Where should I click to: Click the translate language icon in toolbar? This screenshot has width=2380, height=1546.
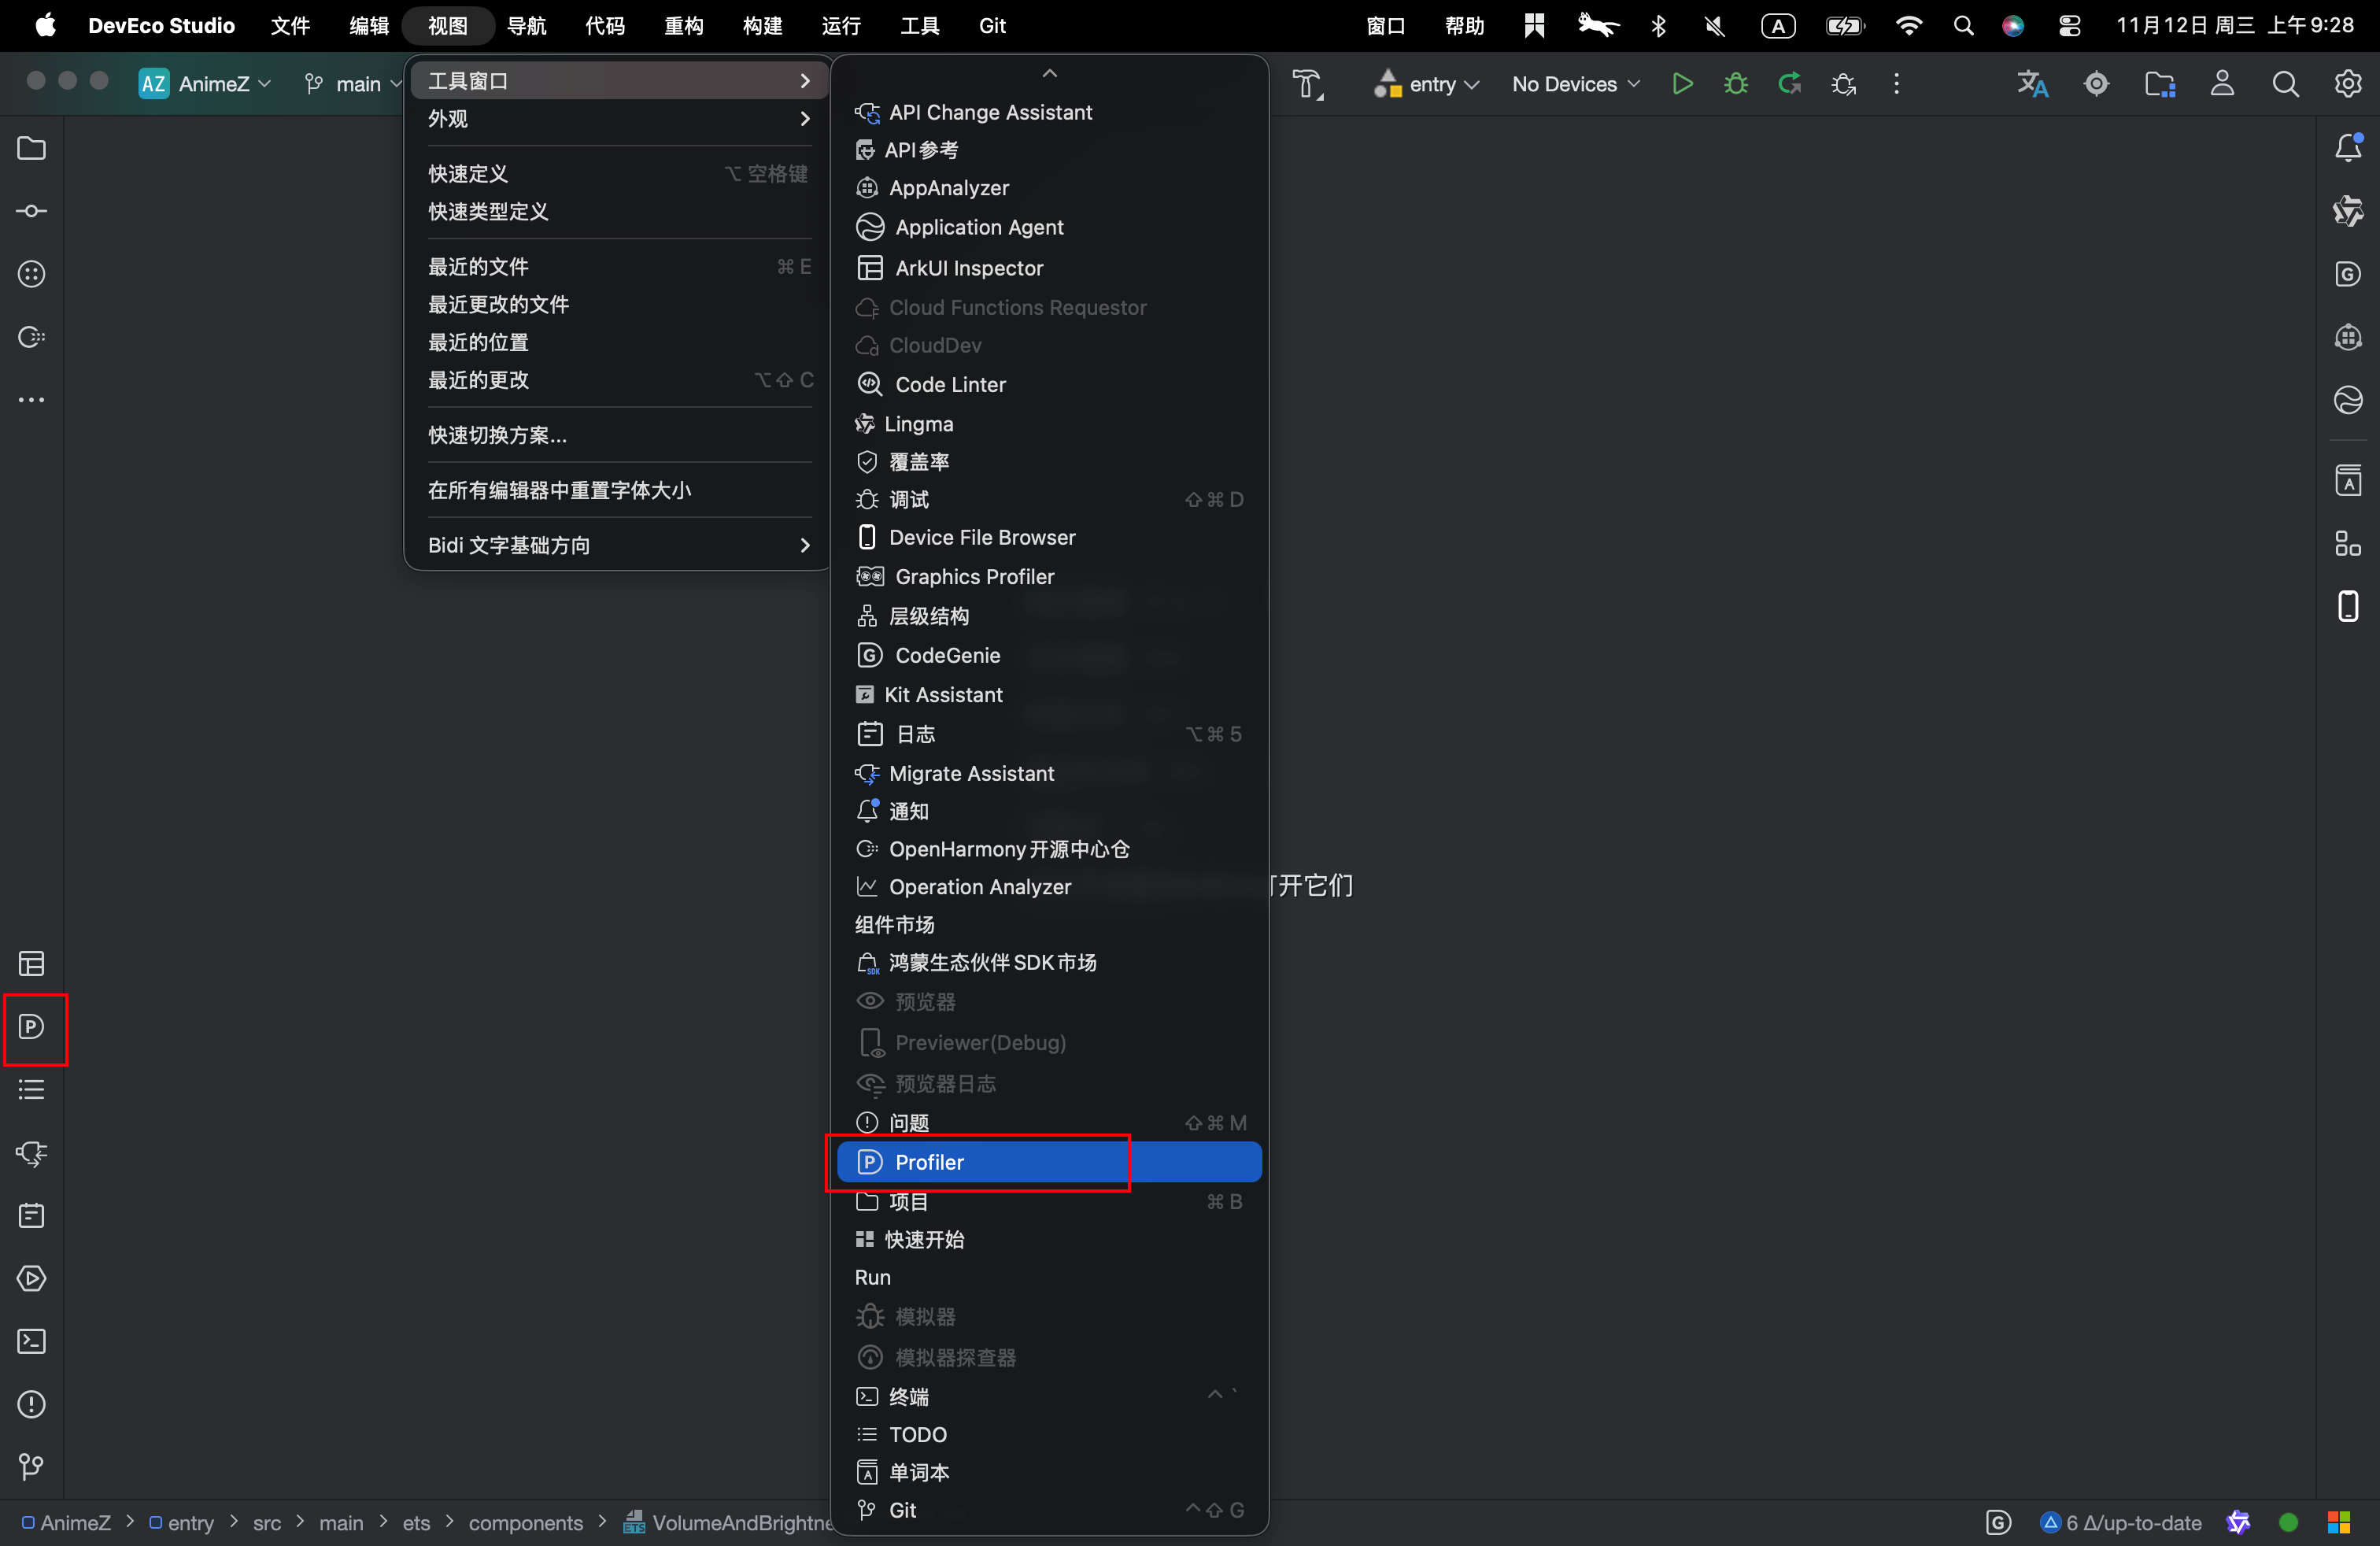pos(2032,84)
